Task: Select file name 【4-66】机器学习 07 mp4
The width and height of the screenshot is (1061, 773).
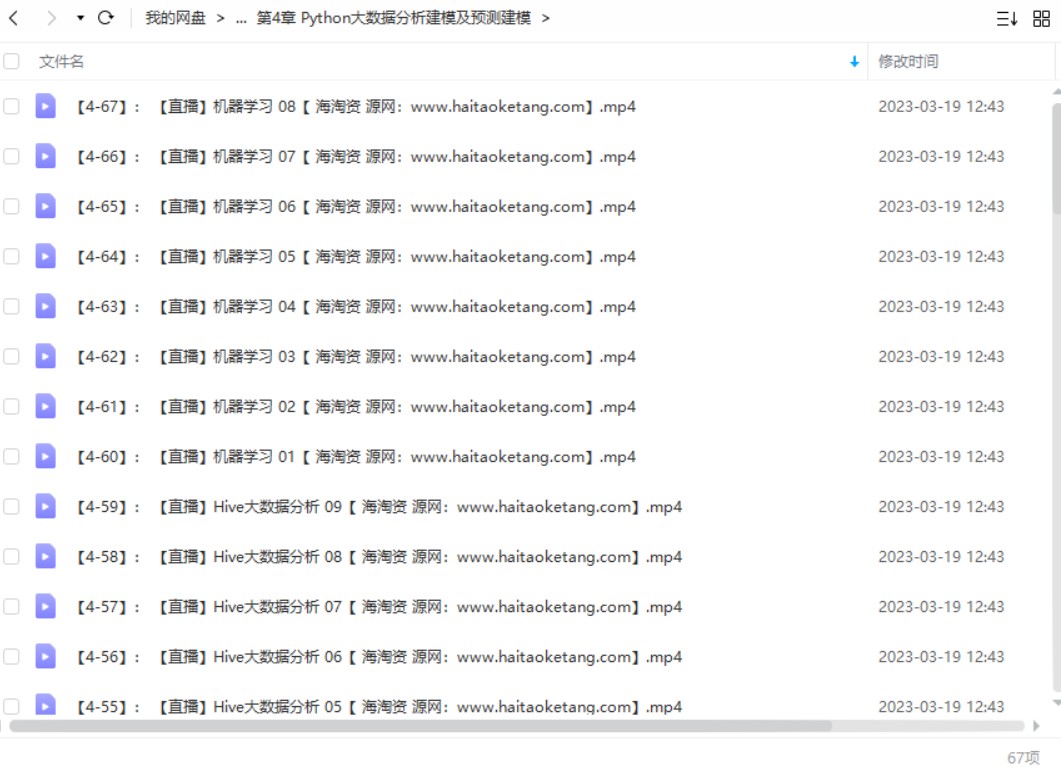Action: pos(355,157)
